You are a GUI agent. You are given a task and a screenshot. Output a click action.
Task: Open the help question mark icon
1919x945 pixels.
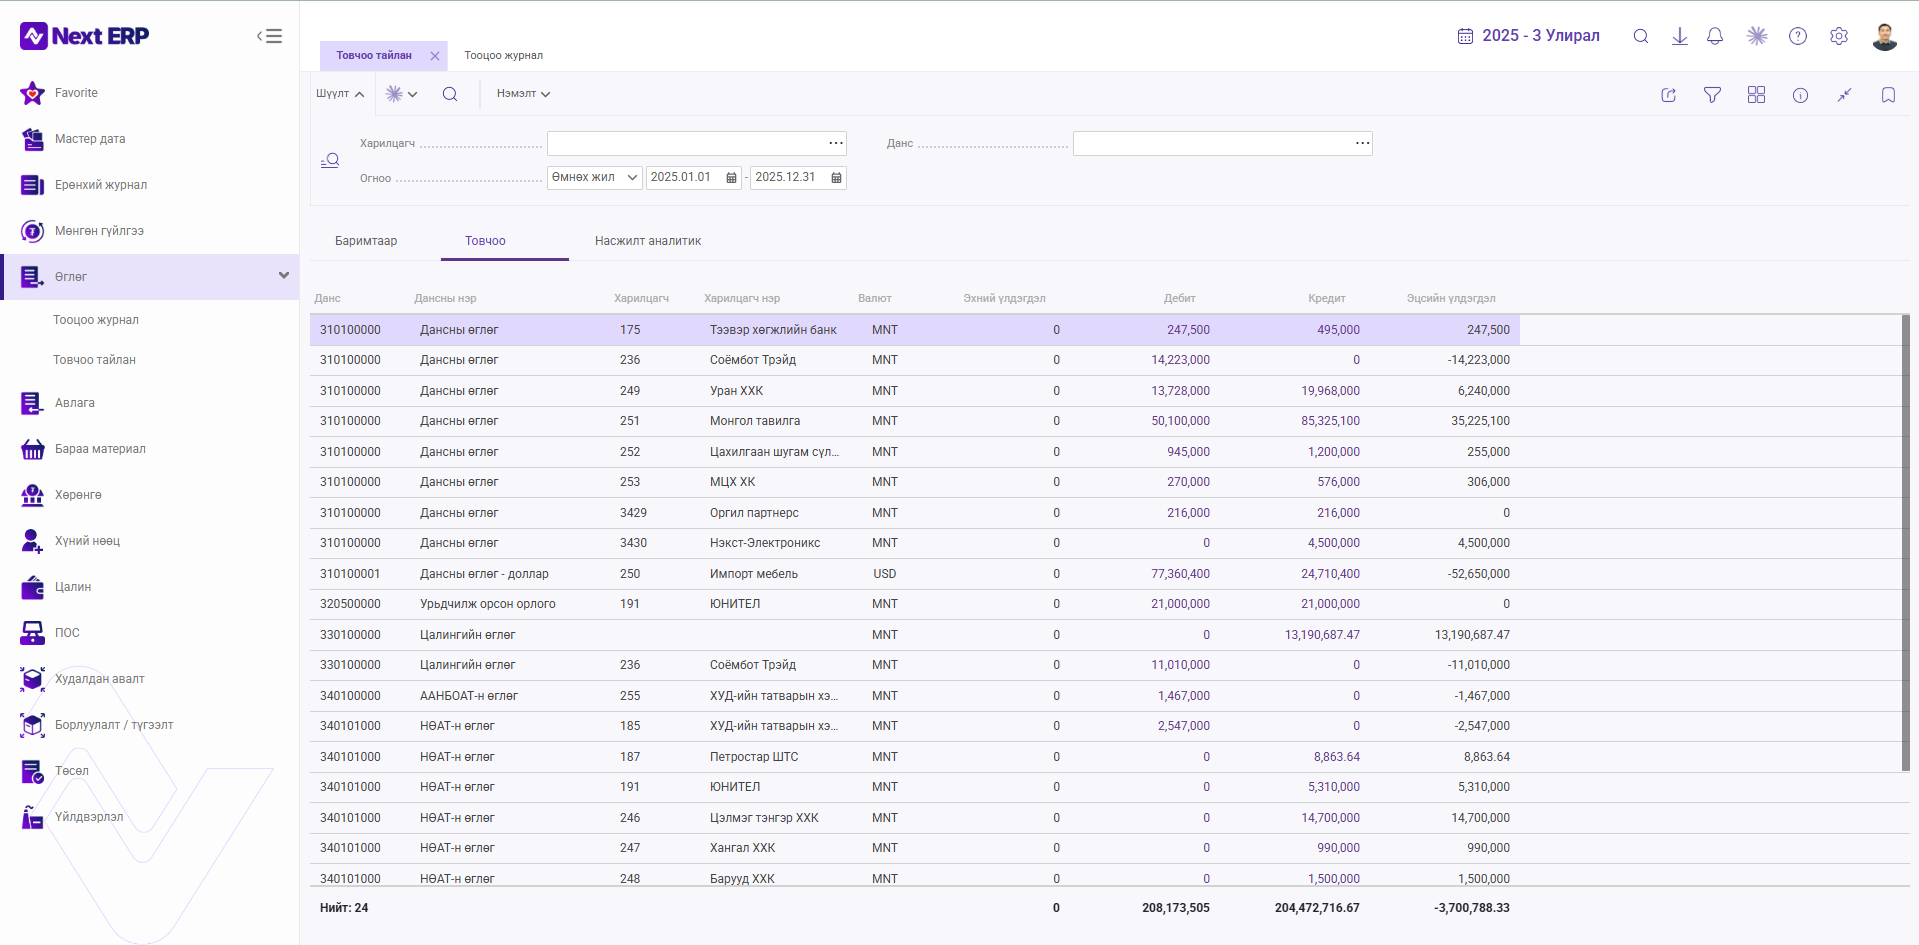point(1798,36)
